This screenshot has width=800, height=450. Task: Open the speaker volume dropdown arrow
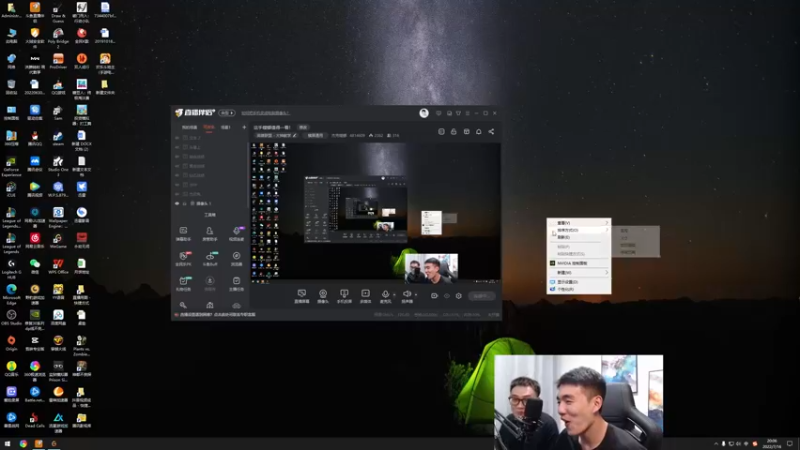coord(416,294)
